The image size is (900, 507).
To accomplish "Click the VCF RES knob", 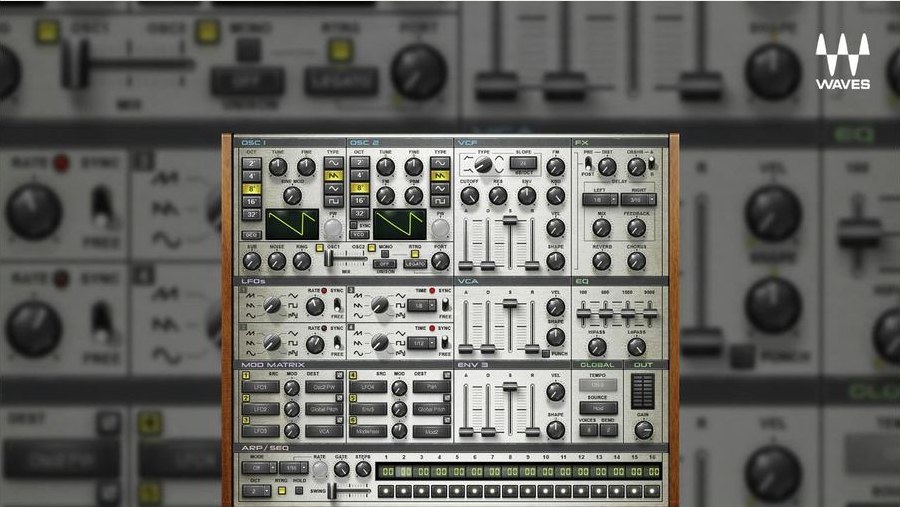I will (498, 196).
